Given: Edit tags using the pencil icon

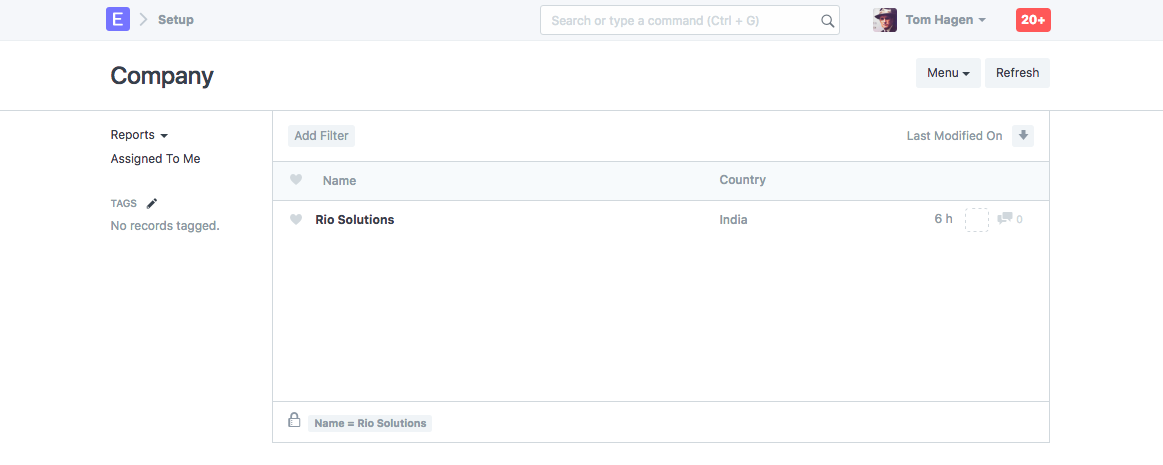Looking at the screenshot, I should click(x=152, y=203).
